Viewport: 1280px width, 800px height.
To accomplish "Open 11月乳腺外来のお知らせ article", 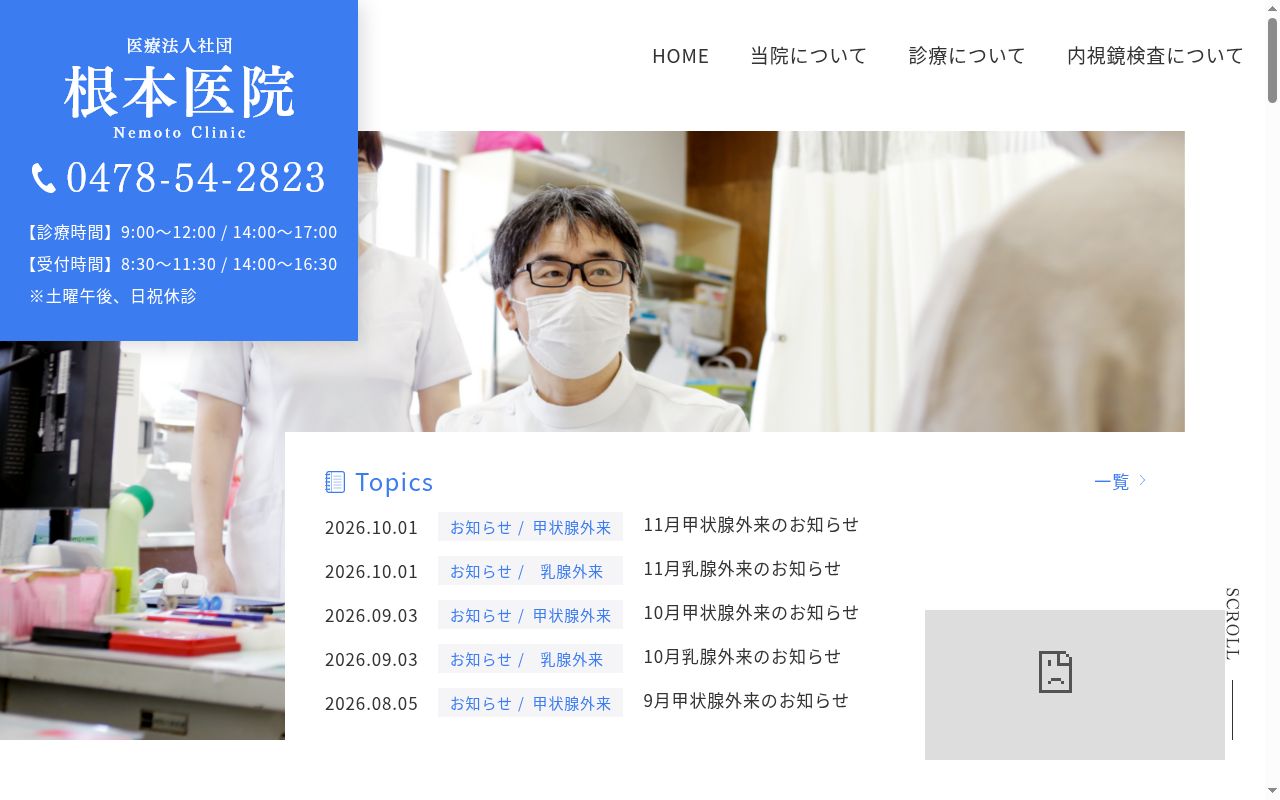I will [742, 568].
